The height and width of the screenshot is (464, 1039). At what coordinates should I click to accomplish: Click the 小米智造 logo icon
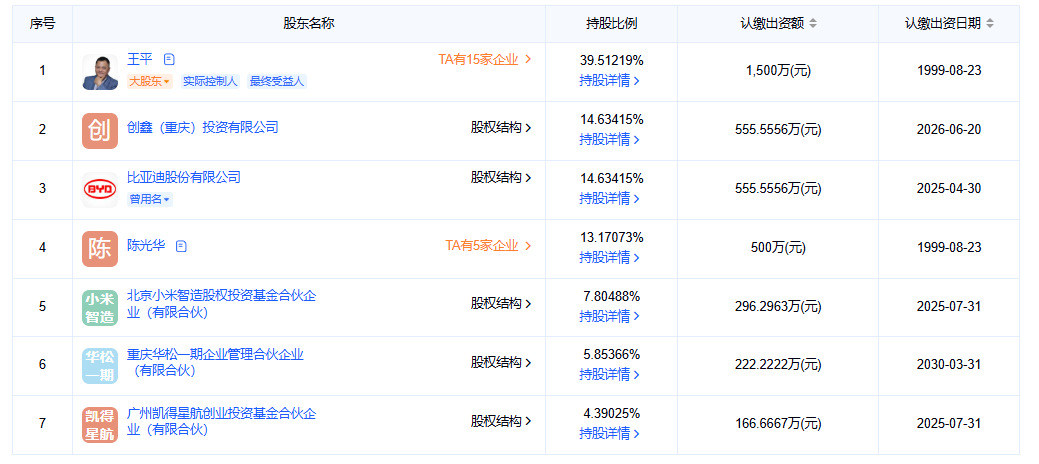coord(100,308)
